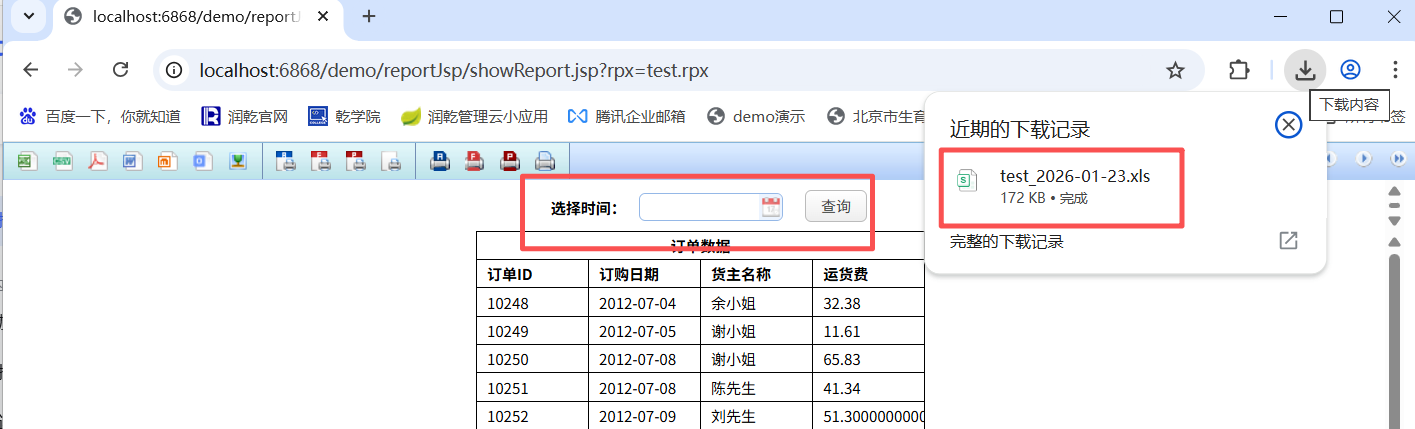Open bookmark demo演示
This screenshot has height=429, width=1415.
pos(756,117)
